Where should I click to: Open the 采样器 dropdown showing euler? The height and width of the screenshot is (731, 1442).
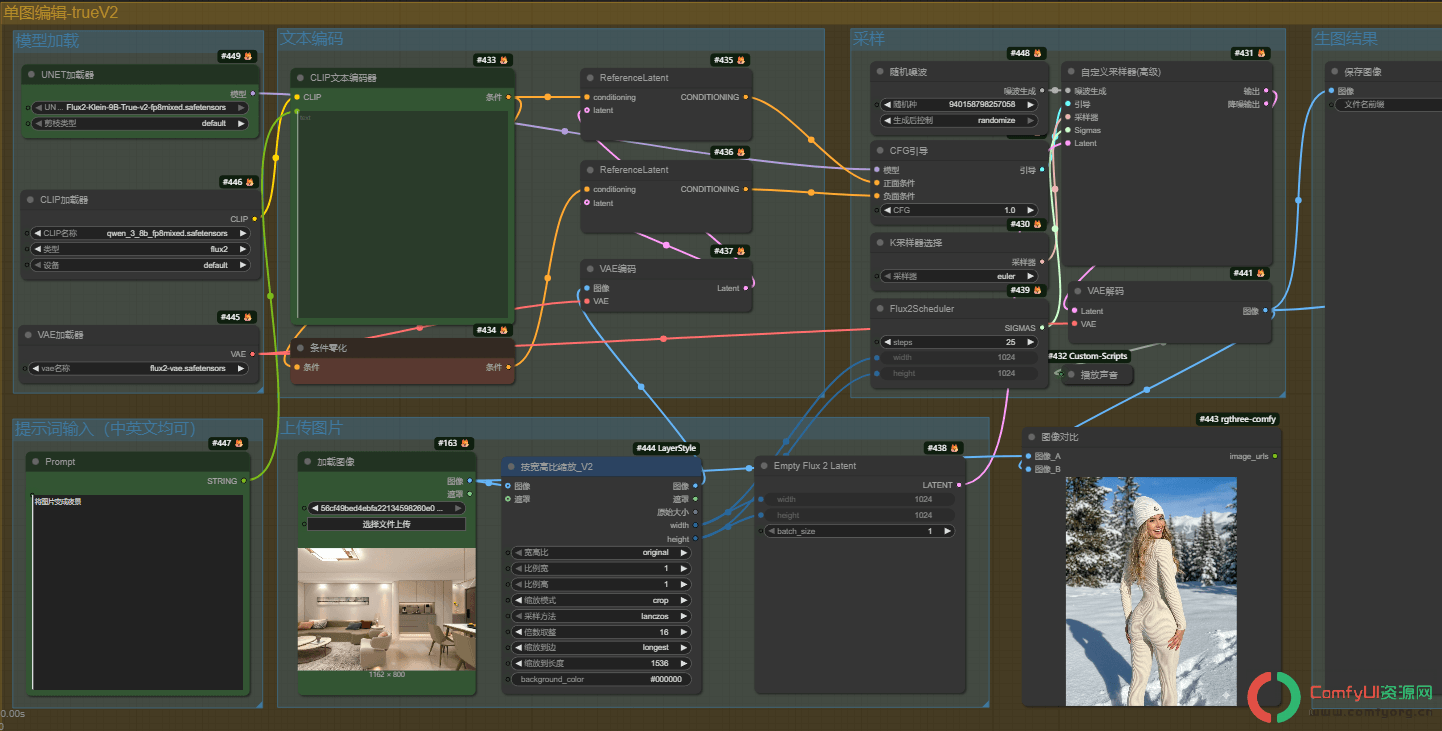[959, 276]
